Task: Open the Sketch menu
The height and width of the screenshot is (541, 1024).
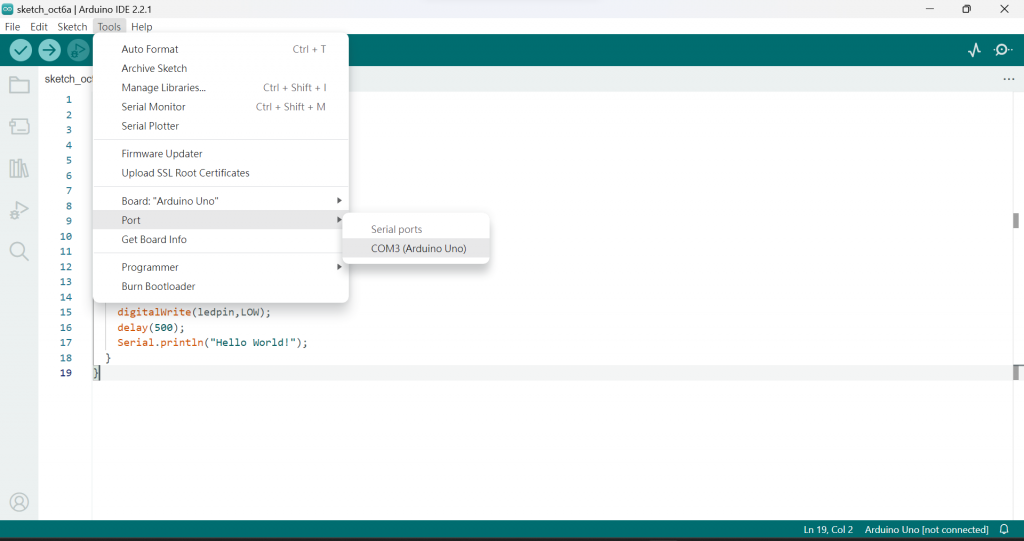Action: [72, 27]
